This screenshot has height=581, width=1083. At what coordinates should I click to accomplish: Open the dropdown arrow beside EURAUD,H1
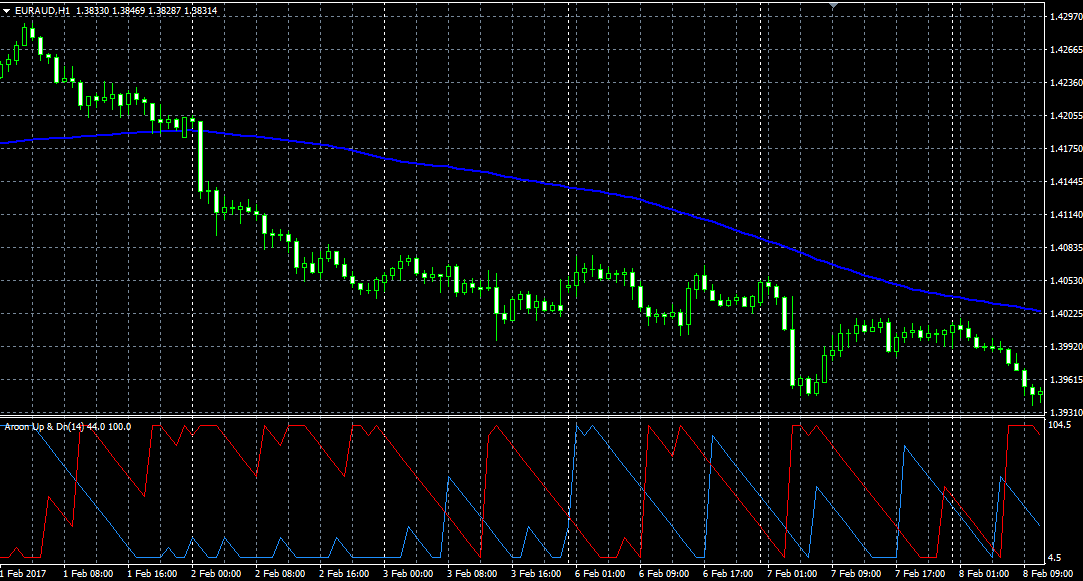click(6, 10)
